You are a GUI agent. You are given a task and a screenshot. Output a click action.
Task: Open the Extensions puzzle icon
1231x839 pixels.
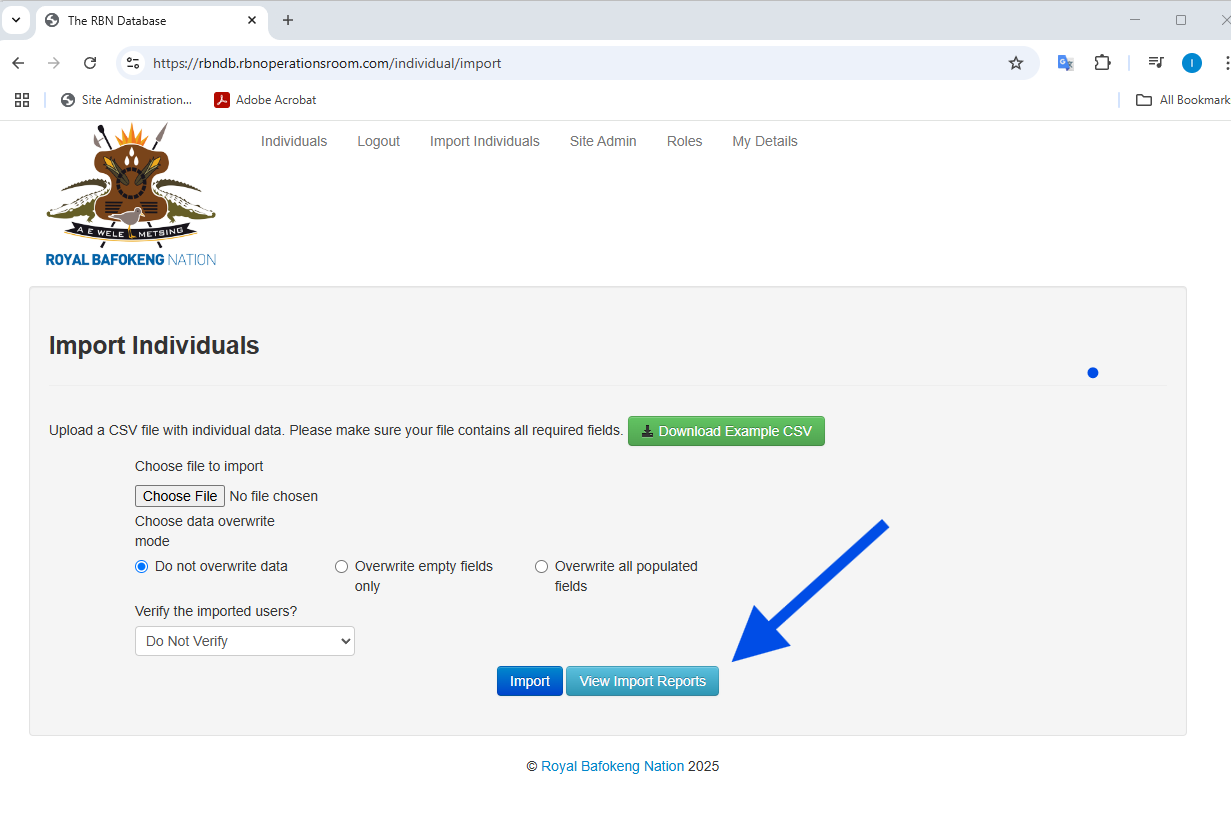click(x=1102, y=63)
